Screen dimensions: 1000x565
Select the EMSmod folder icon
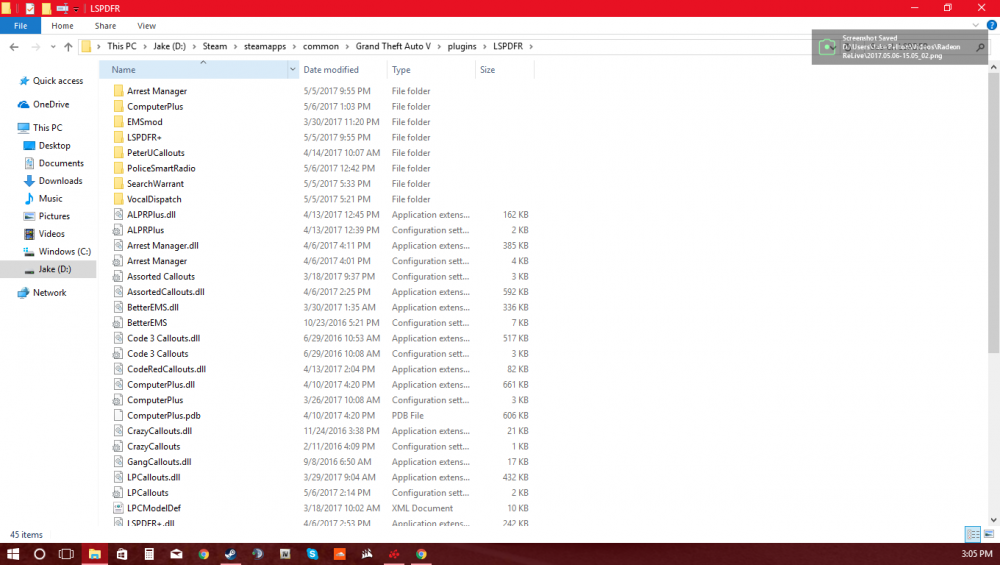(x=118, y=121)
